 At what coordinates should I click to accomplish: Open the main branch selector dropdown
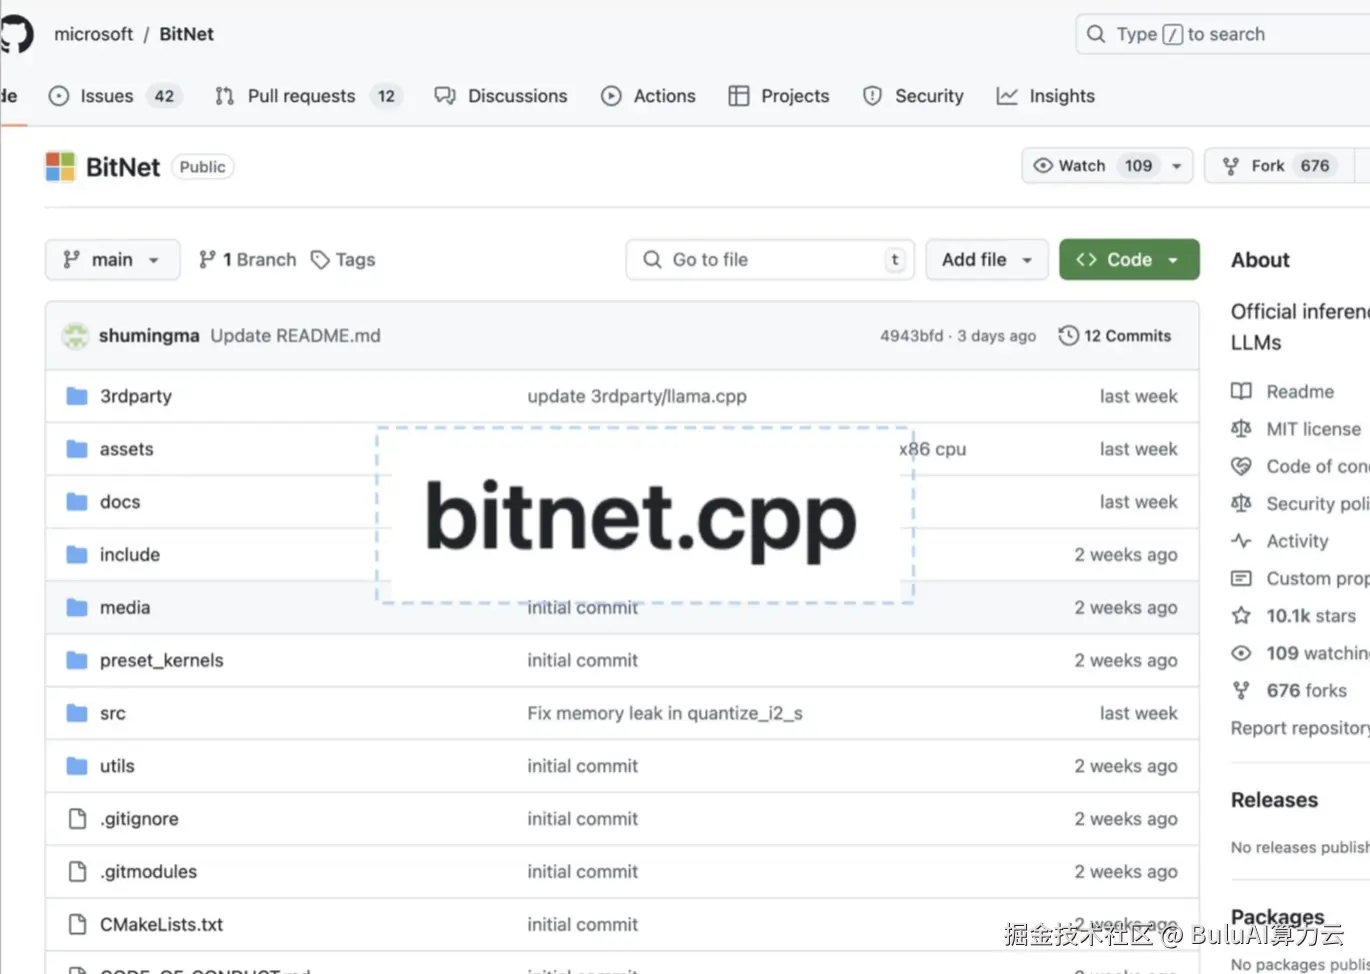(x=113, y=260)
